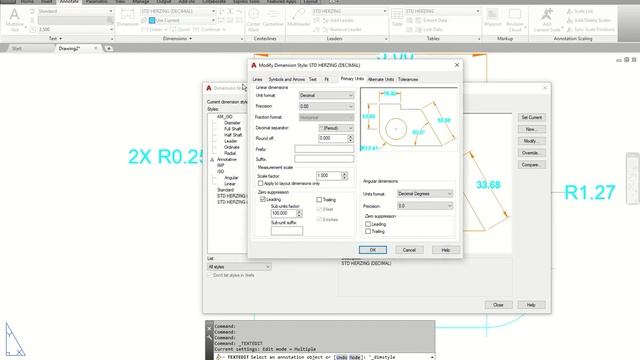
Task: Select the Revision Cloud tool
Action: coord(515,19)
